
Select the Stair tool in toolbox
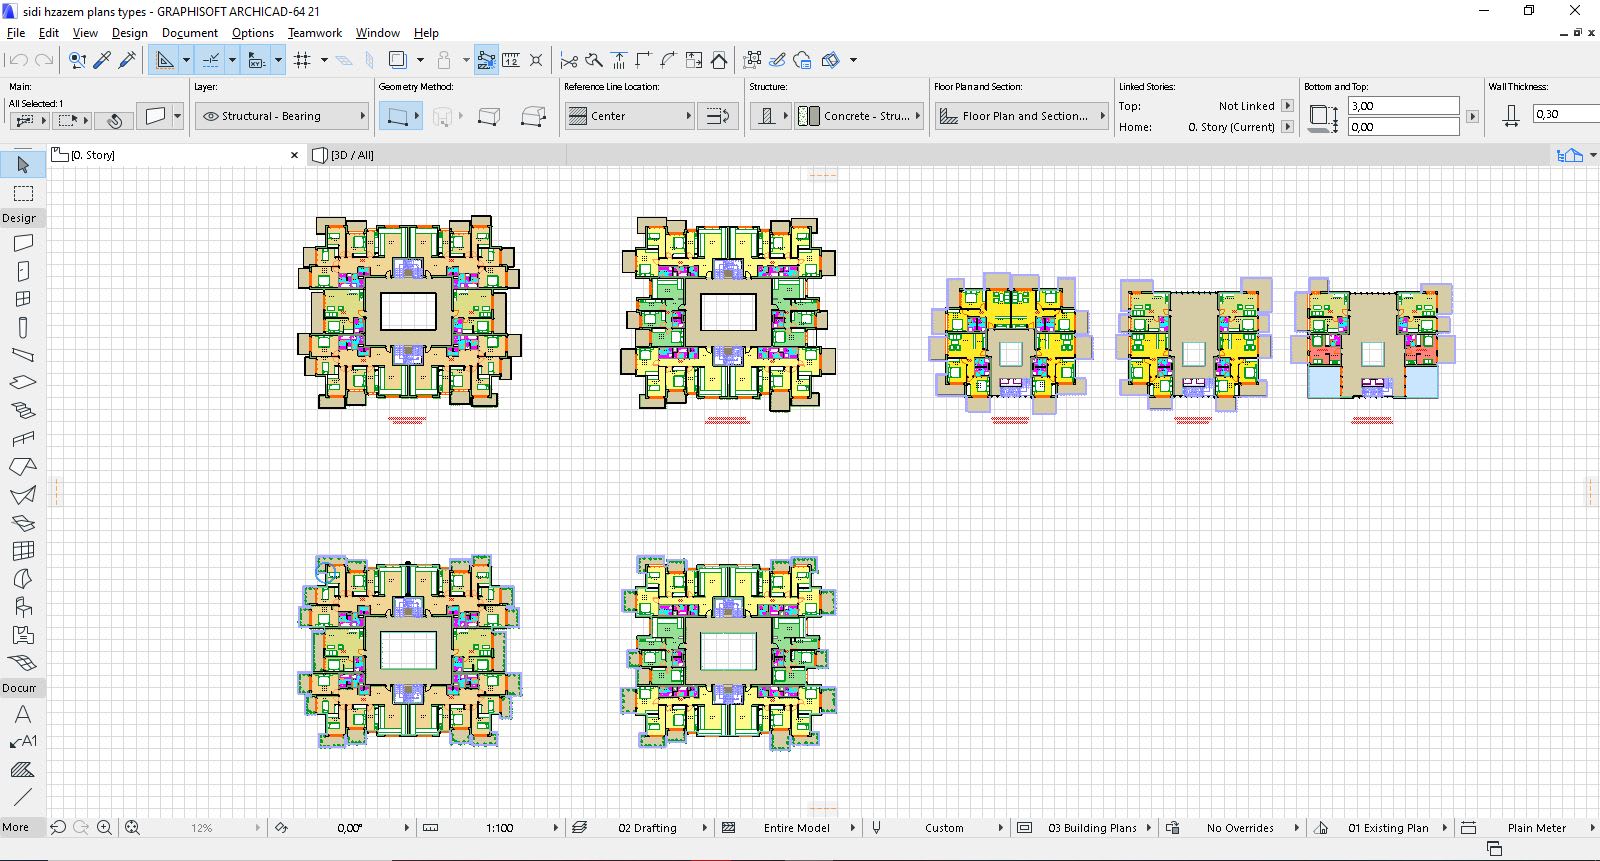pyautogui.click(x=23, y=410)
